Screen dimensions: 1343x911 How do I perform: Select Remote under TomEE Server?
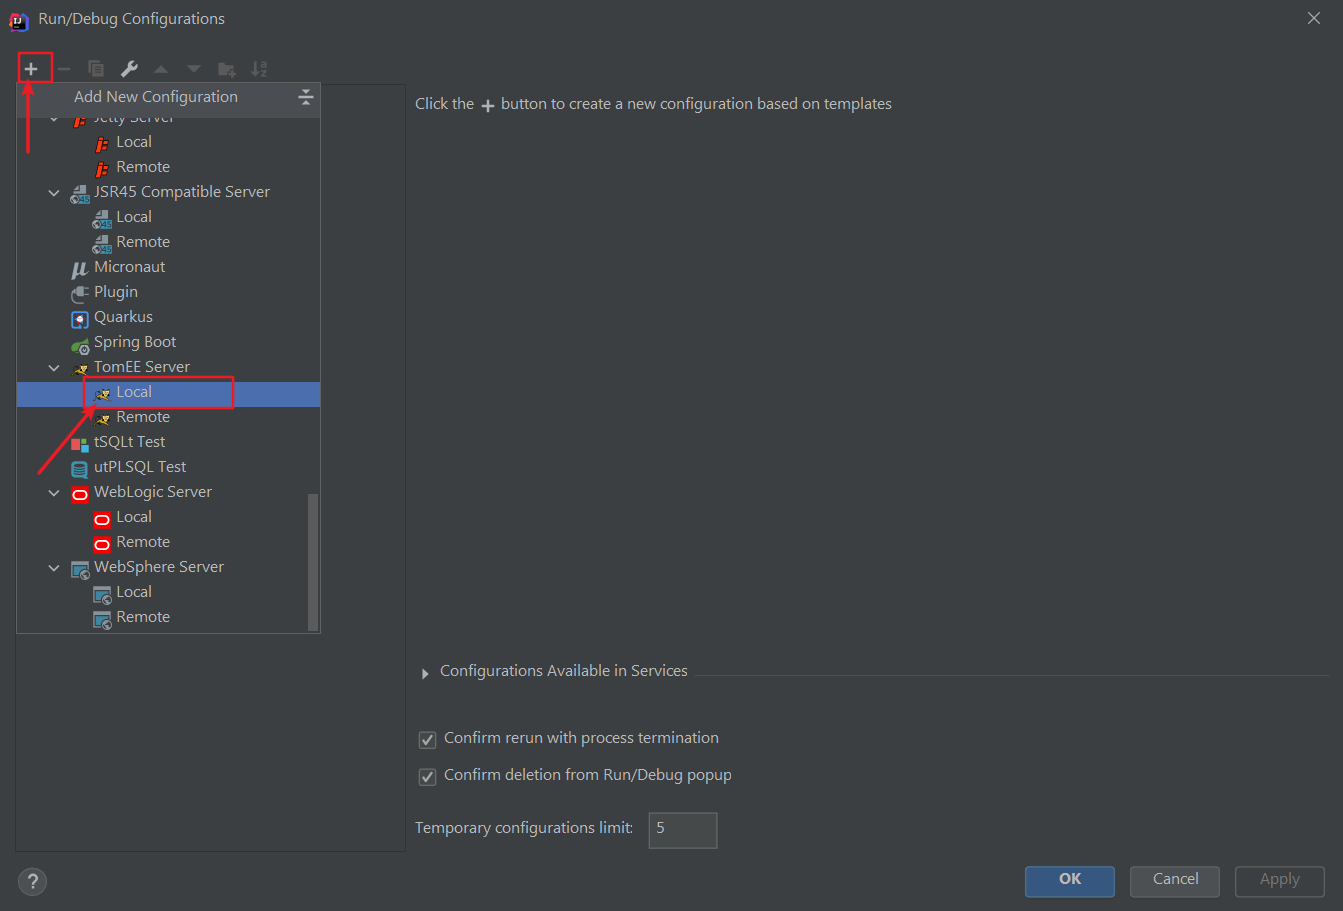click(x=168, y=417)
